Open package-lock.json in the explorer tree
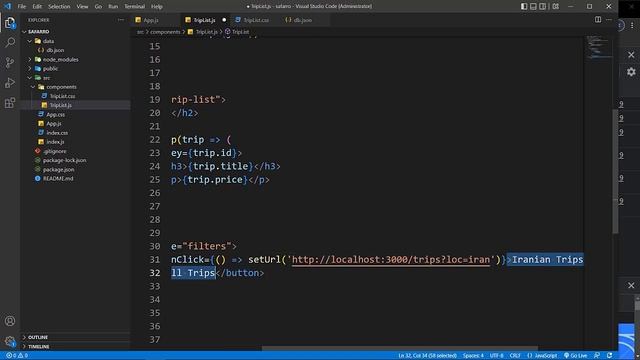The height and width of the screenshot is (360, 640). pyautogui.click(x=64, y=160)
